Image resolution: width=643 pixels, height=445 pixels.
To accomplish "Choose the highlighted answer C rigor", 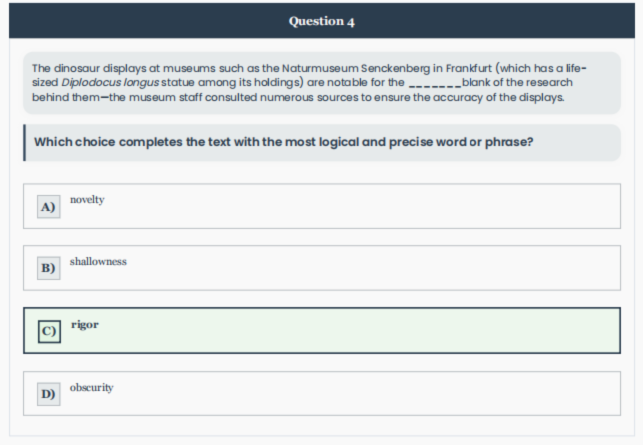I will click(322, 331).
